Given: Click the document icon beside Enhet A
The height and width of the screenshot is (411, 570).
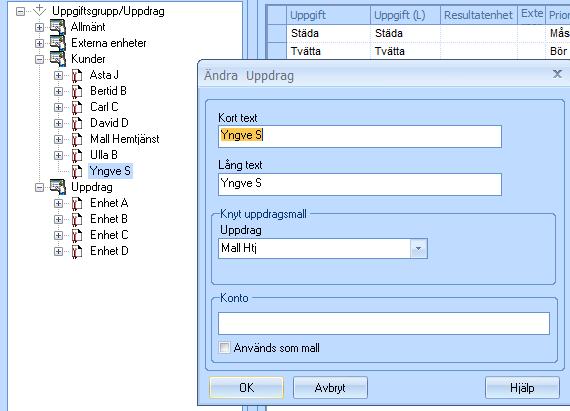Looking at the screenshot, I should [77, 203].
